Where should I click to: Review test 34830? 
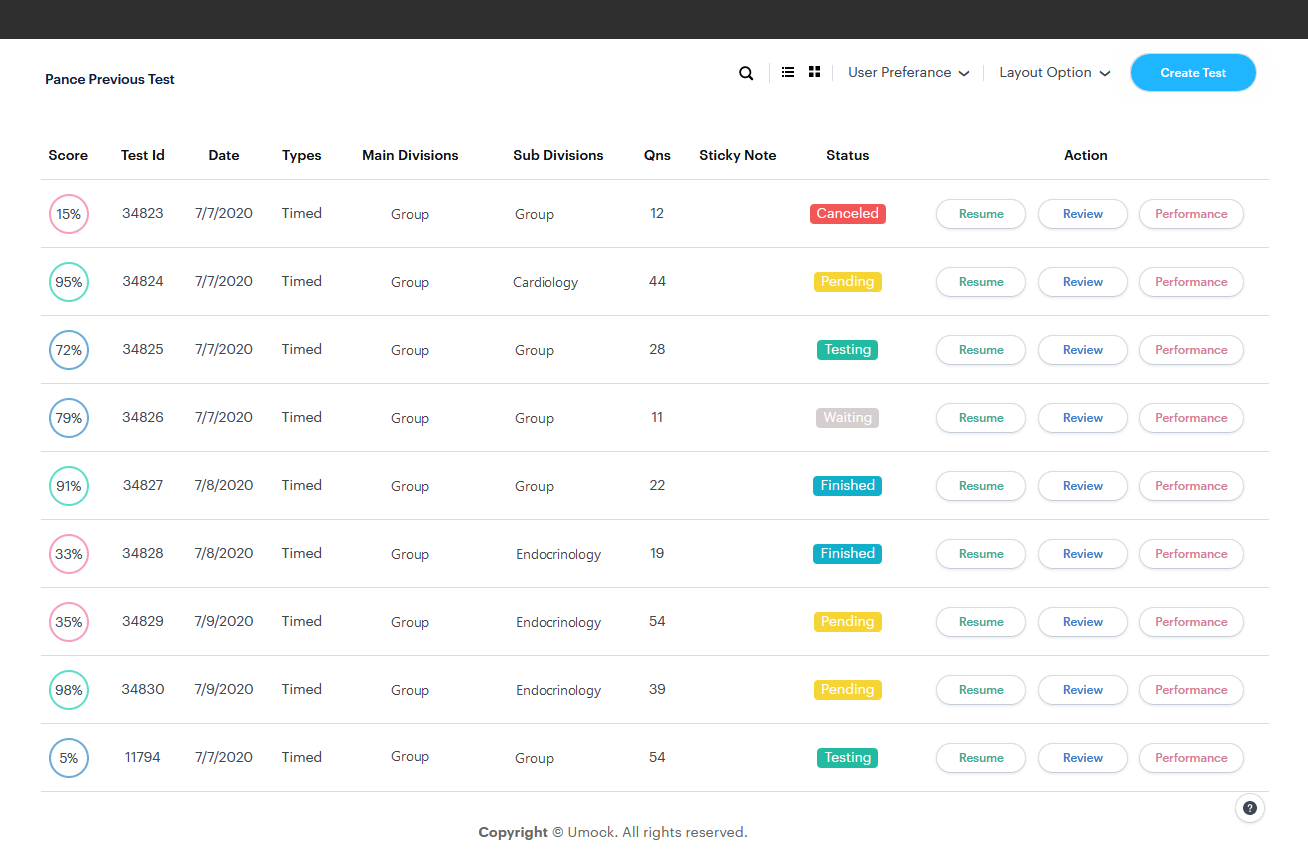coord(1083,690)
